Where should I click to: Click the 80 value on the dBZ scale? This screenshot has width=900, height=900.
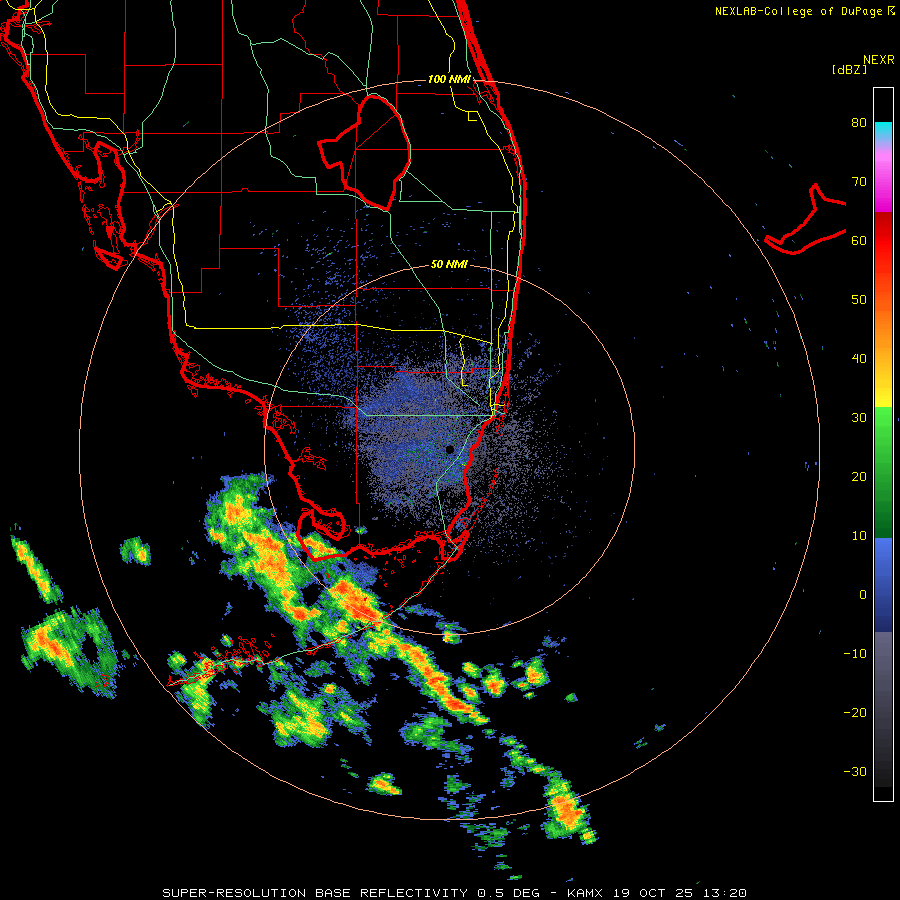(859, 122)
